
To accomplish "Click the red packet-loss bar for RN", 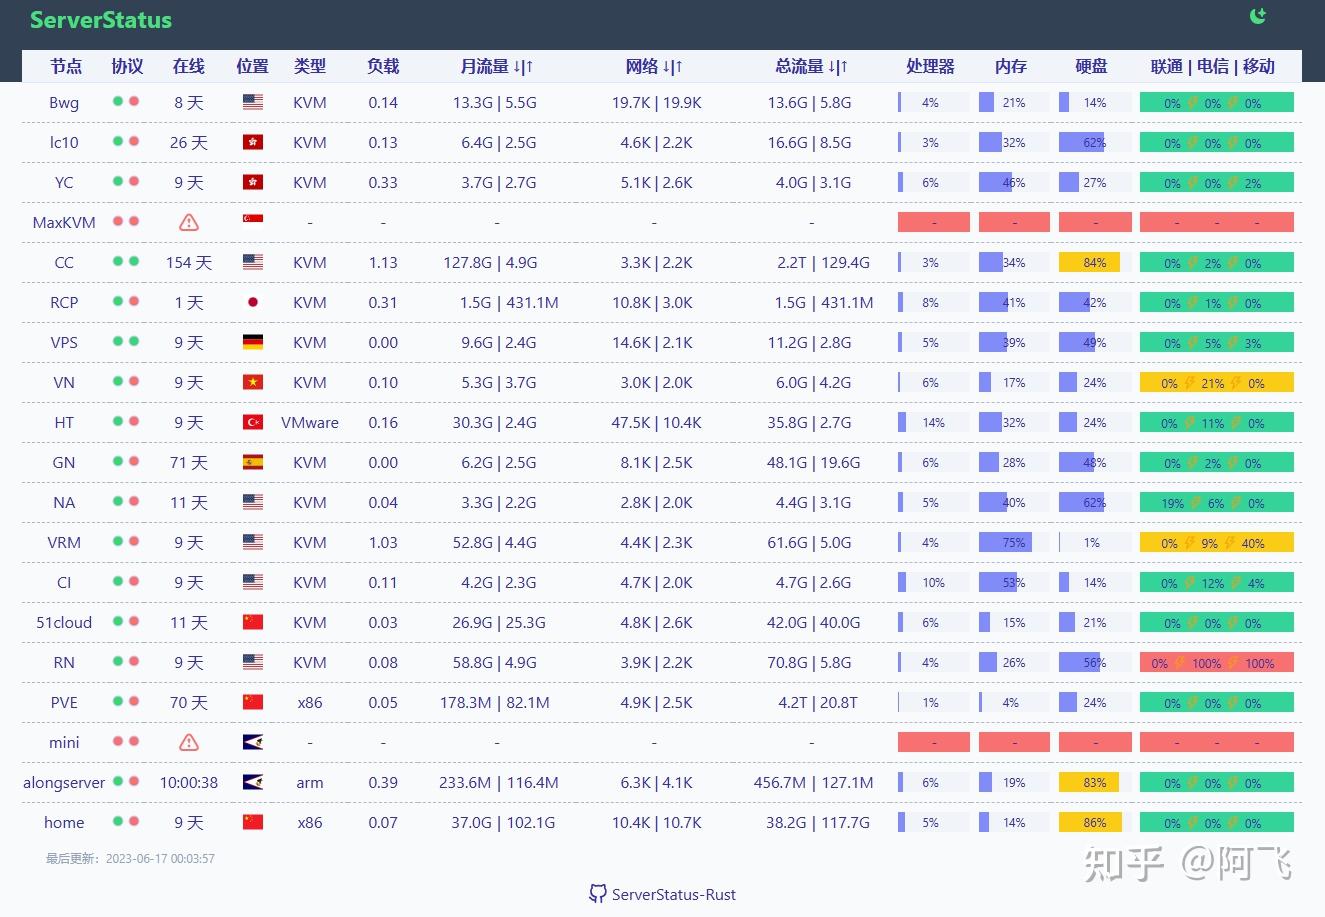I will 1217,662.
